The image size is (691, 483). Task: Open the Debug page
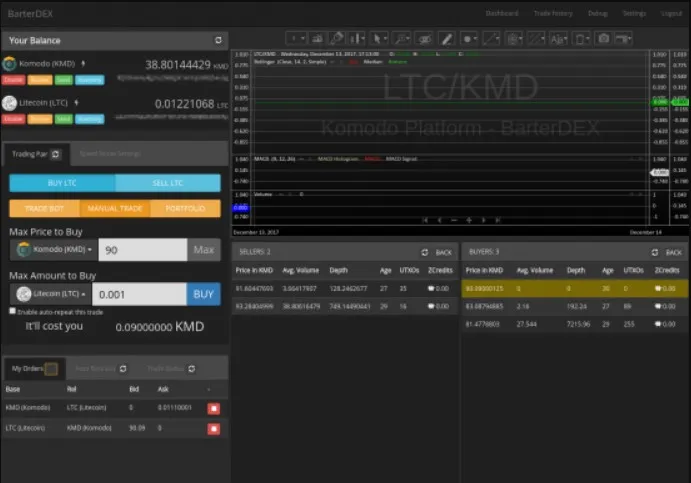[598, 13]
